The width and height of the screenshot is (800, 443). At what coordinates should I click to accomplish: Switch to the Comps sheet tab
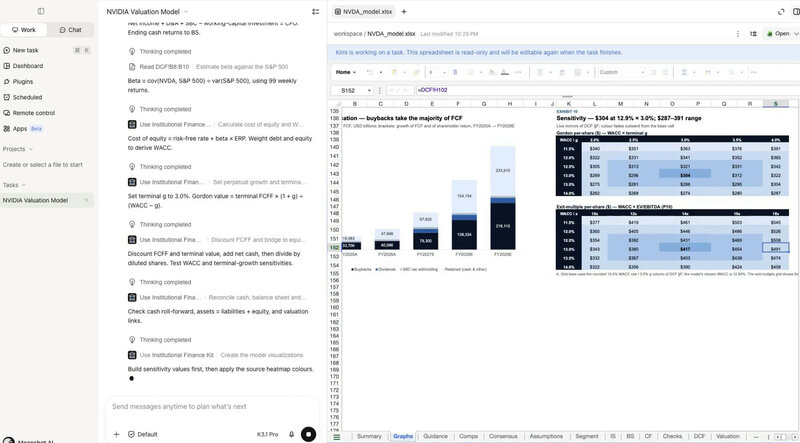(x=468, y=436)
